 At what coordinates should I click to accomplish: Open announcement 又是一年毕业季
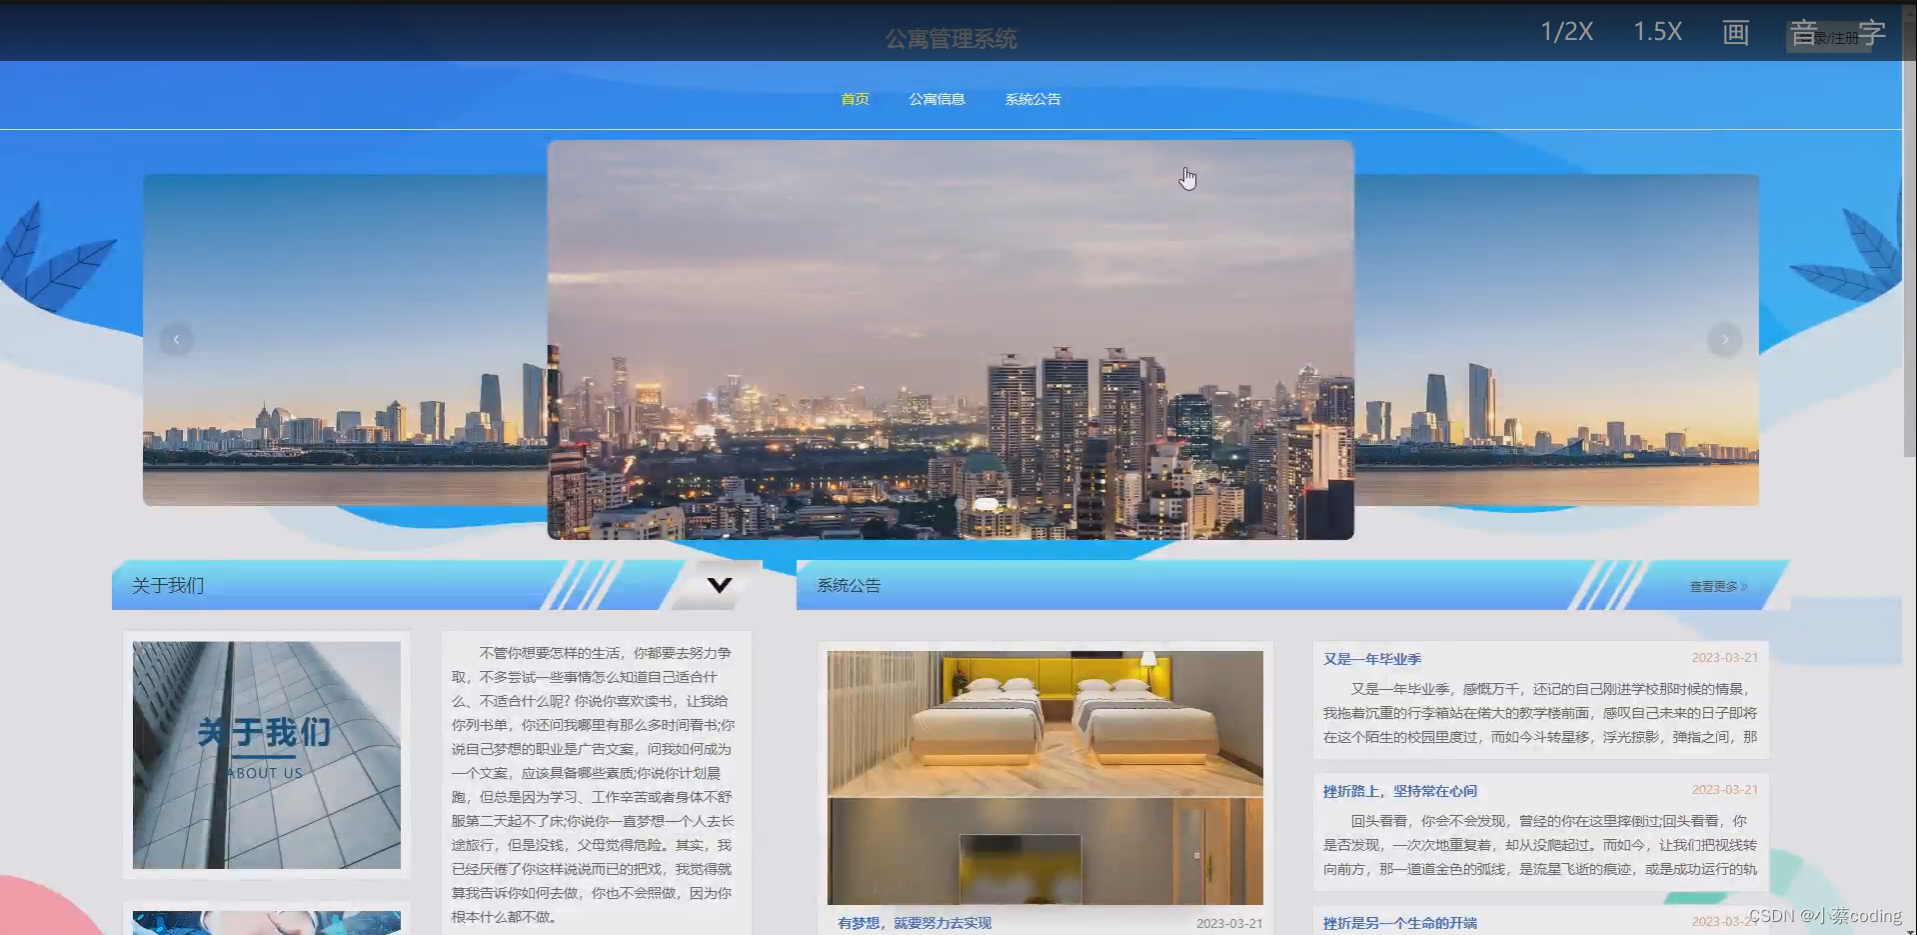[x=1372, y=659]
